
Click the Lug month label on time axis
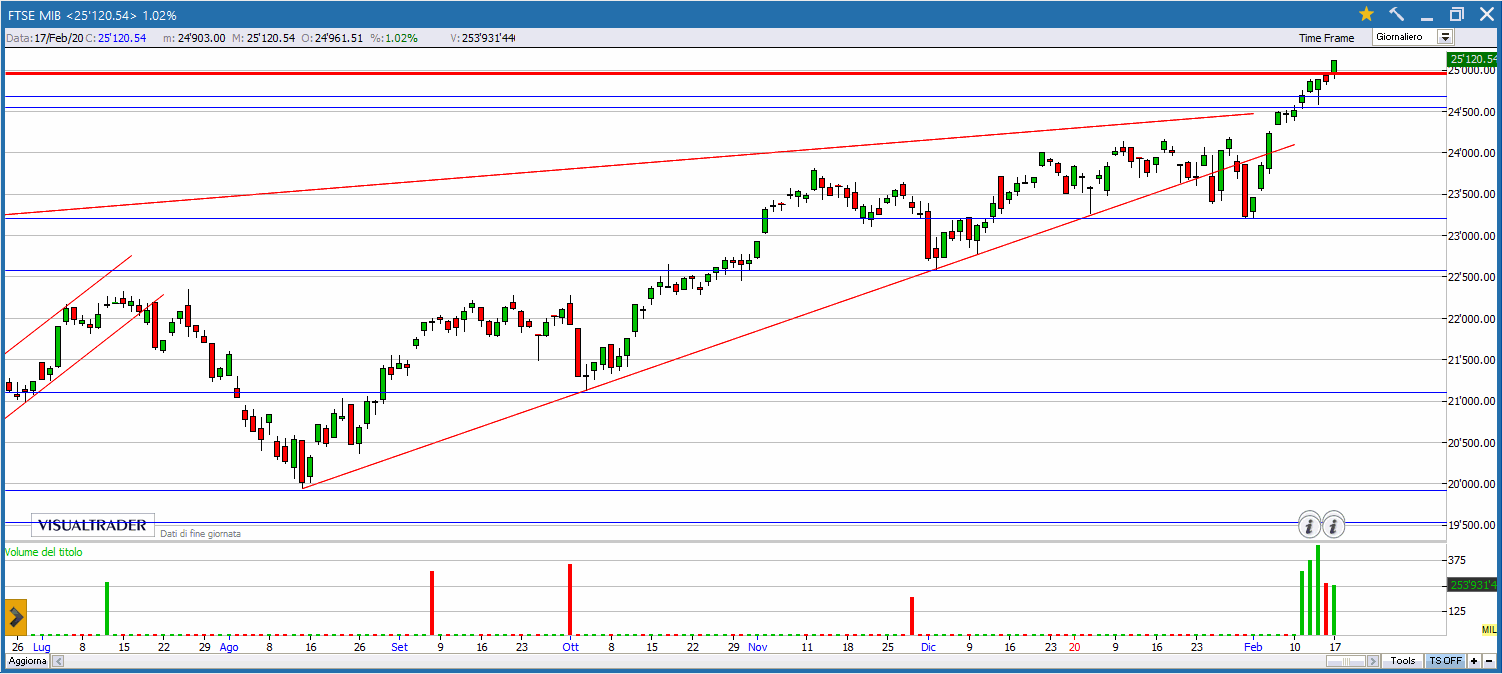tap(41, 647)
